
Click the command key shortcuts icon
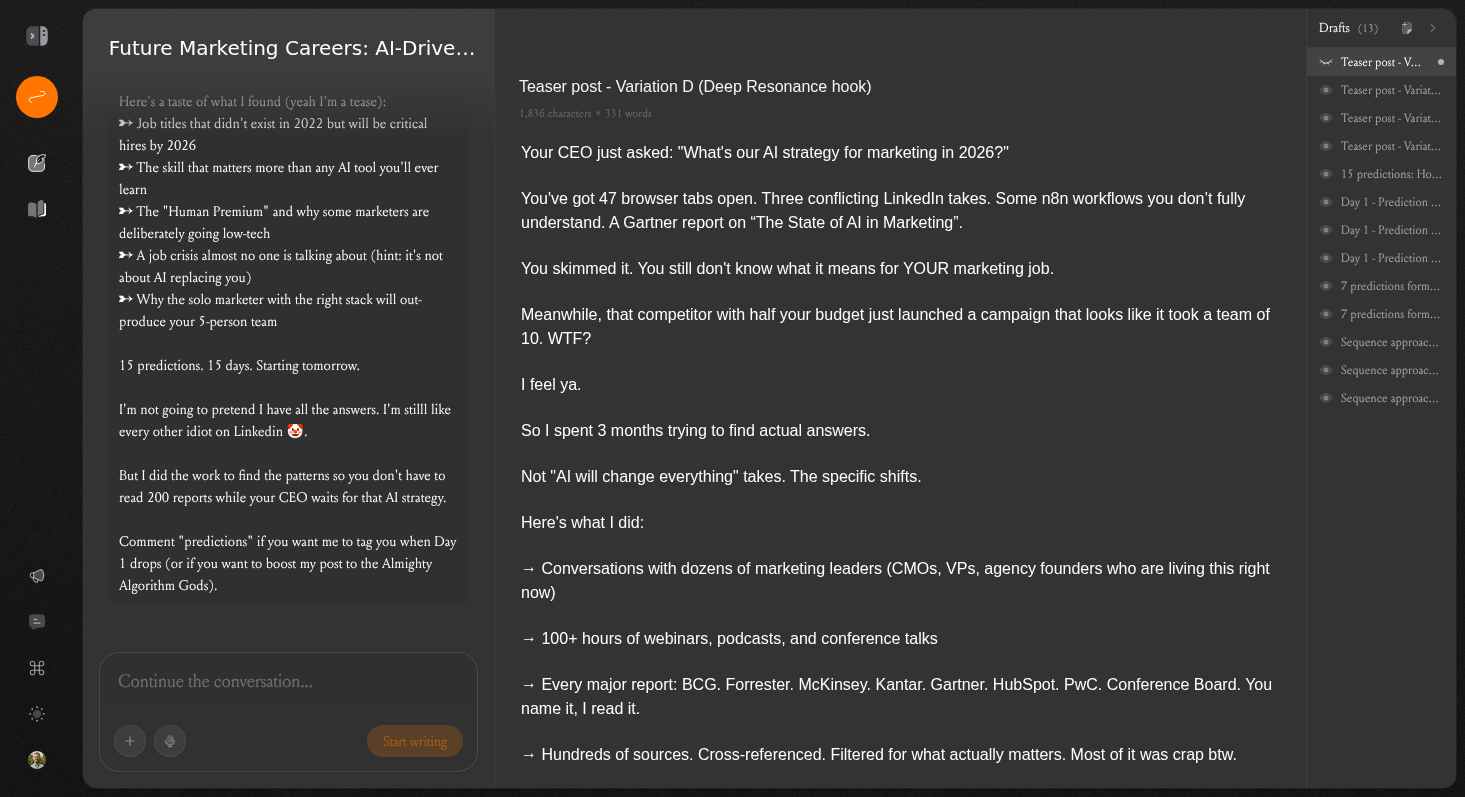(37, 668)
